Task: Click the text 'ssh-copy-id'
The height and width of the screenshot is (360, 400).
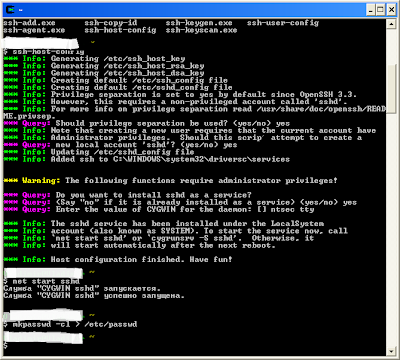Action: pyautogui.click(x=111, y=23)
